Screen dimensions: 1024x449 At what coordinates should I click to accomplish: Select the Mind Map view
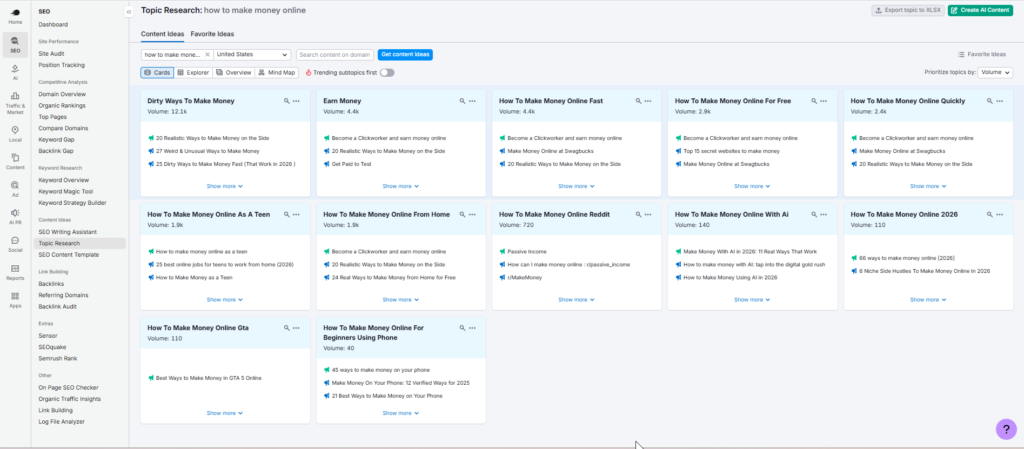276,72
